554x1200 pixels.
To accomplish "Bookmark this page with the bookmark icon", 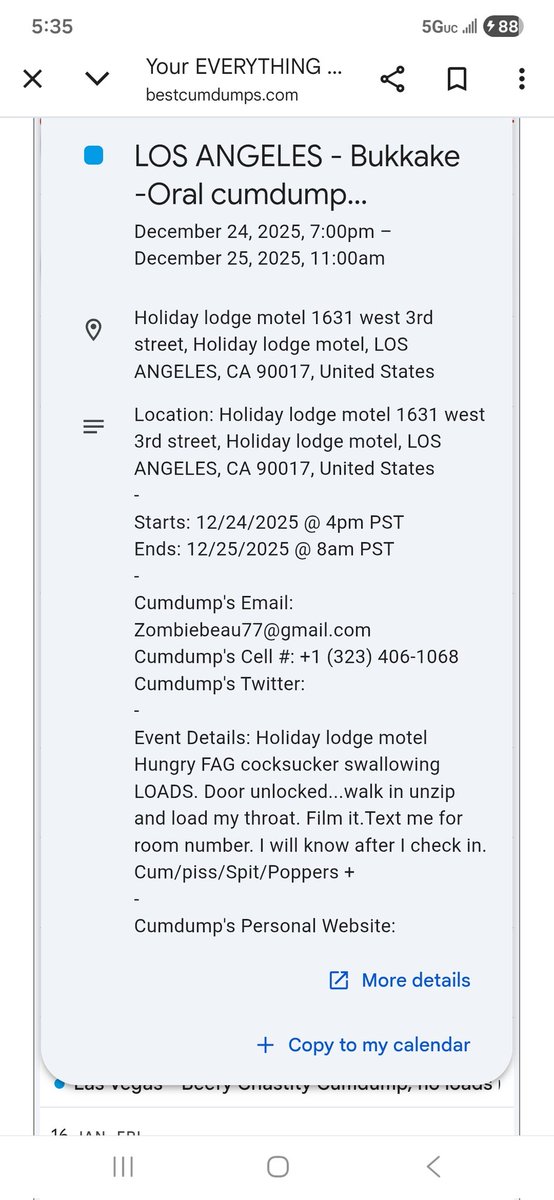I will [x=457, y=80].
